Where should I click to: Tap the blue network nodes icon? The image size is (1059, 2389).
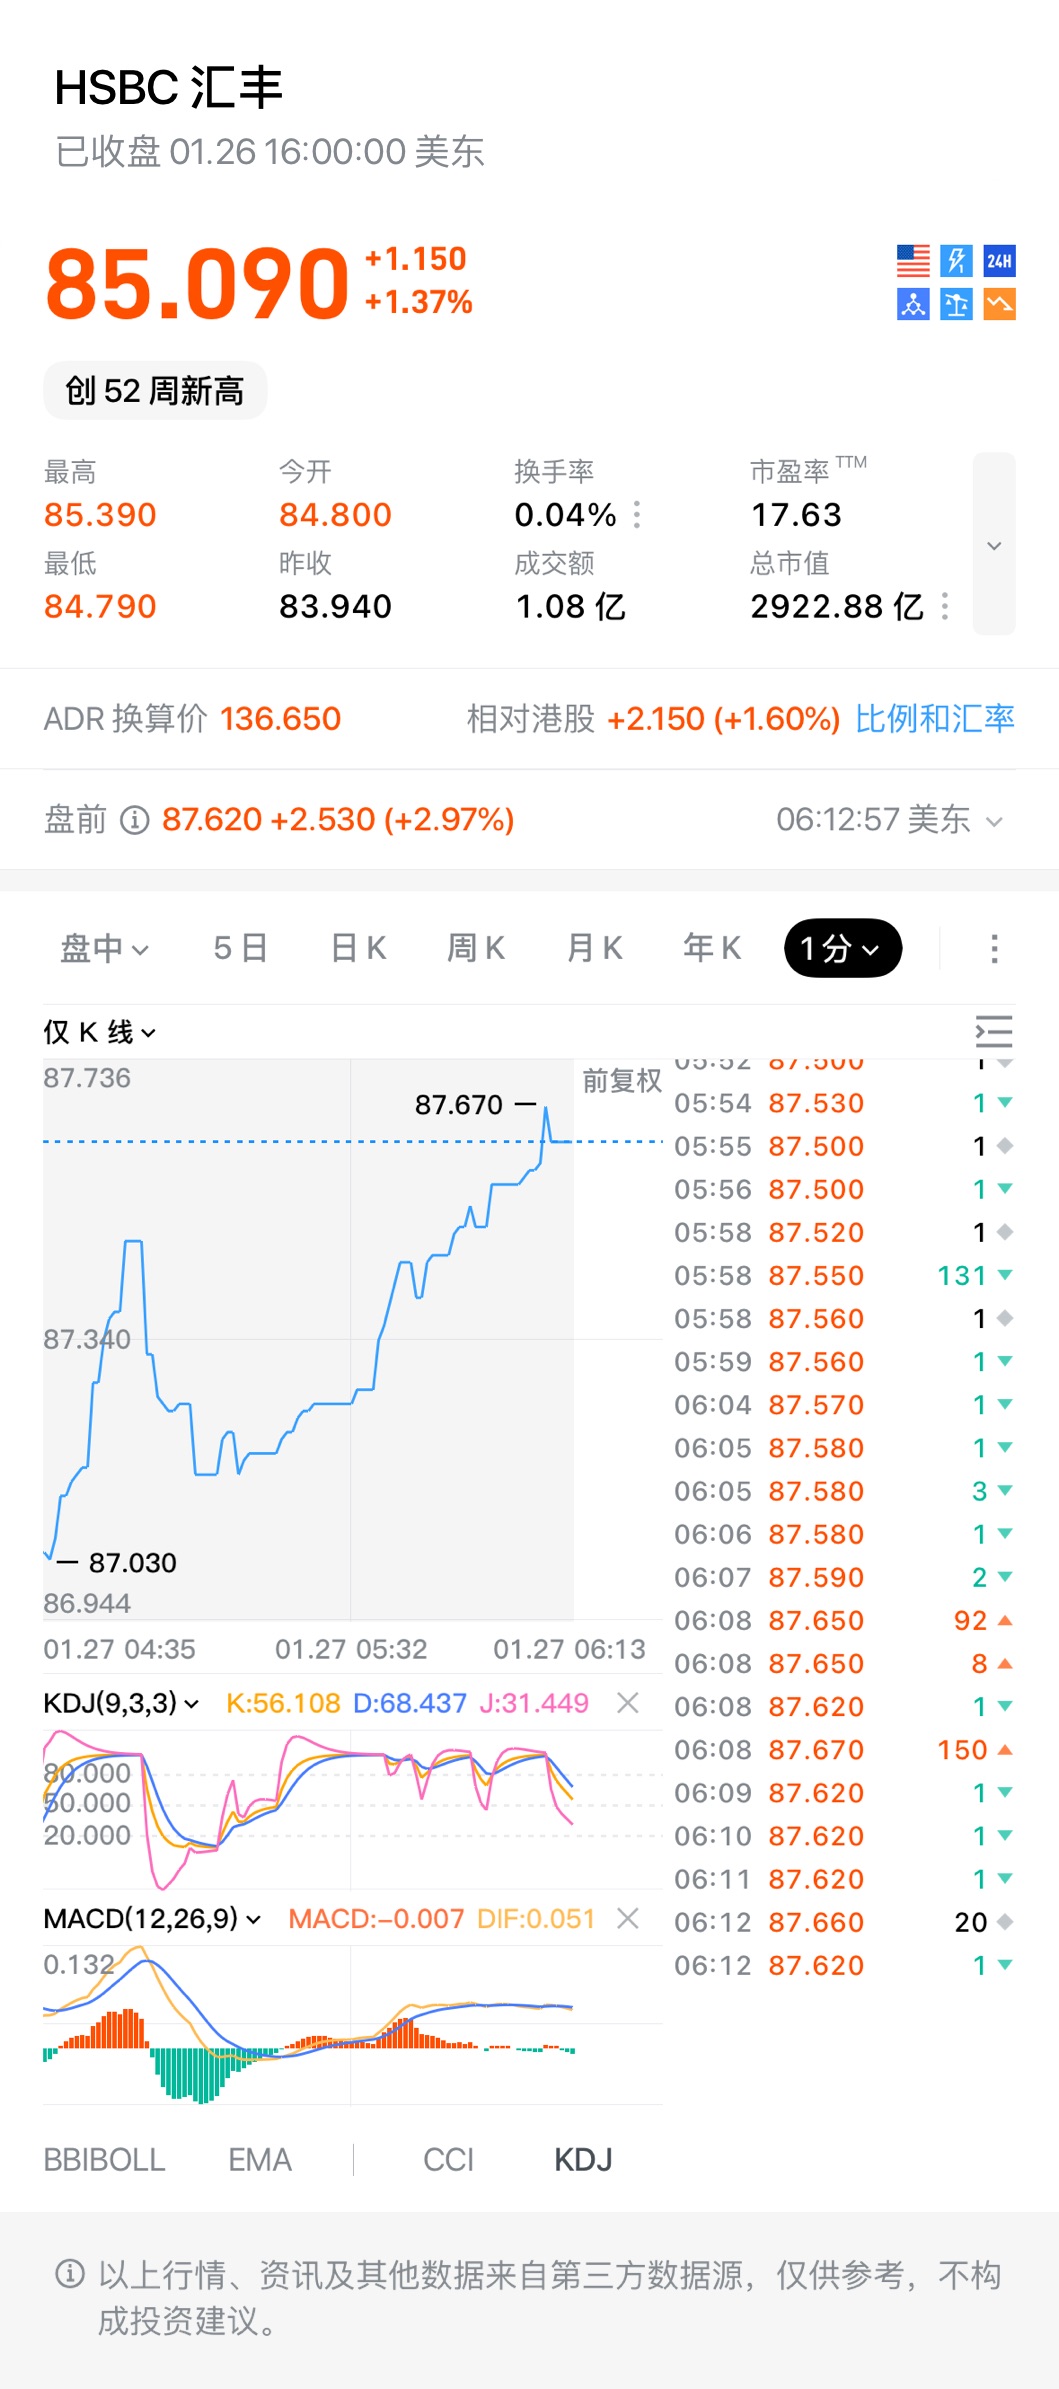coord(912,304)
